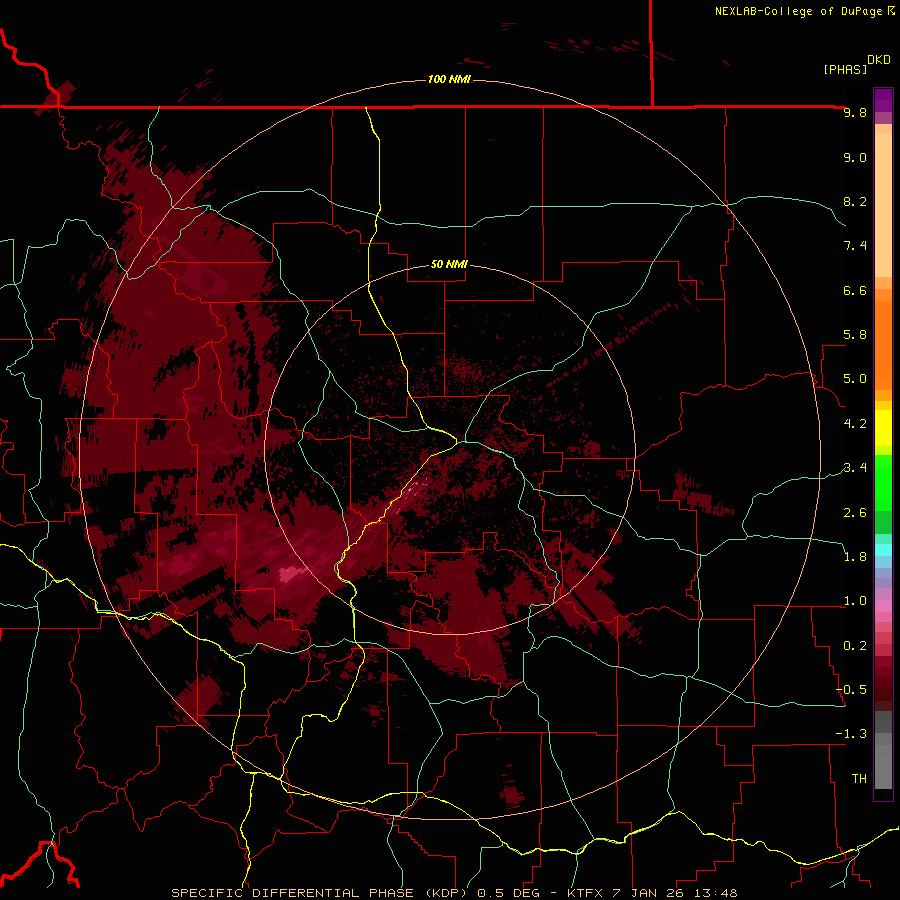Click the DKD label above the color bar
This screenshot has width=900, height=900.
coord(879,60)
